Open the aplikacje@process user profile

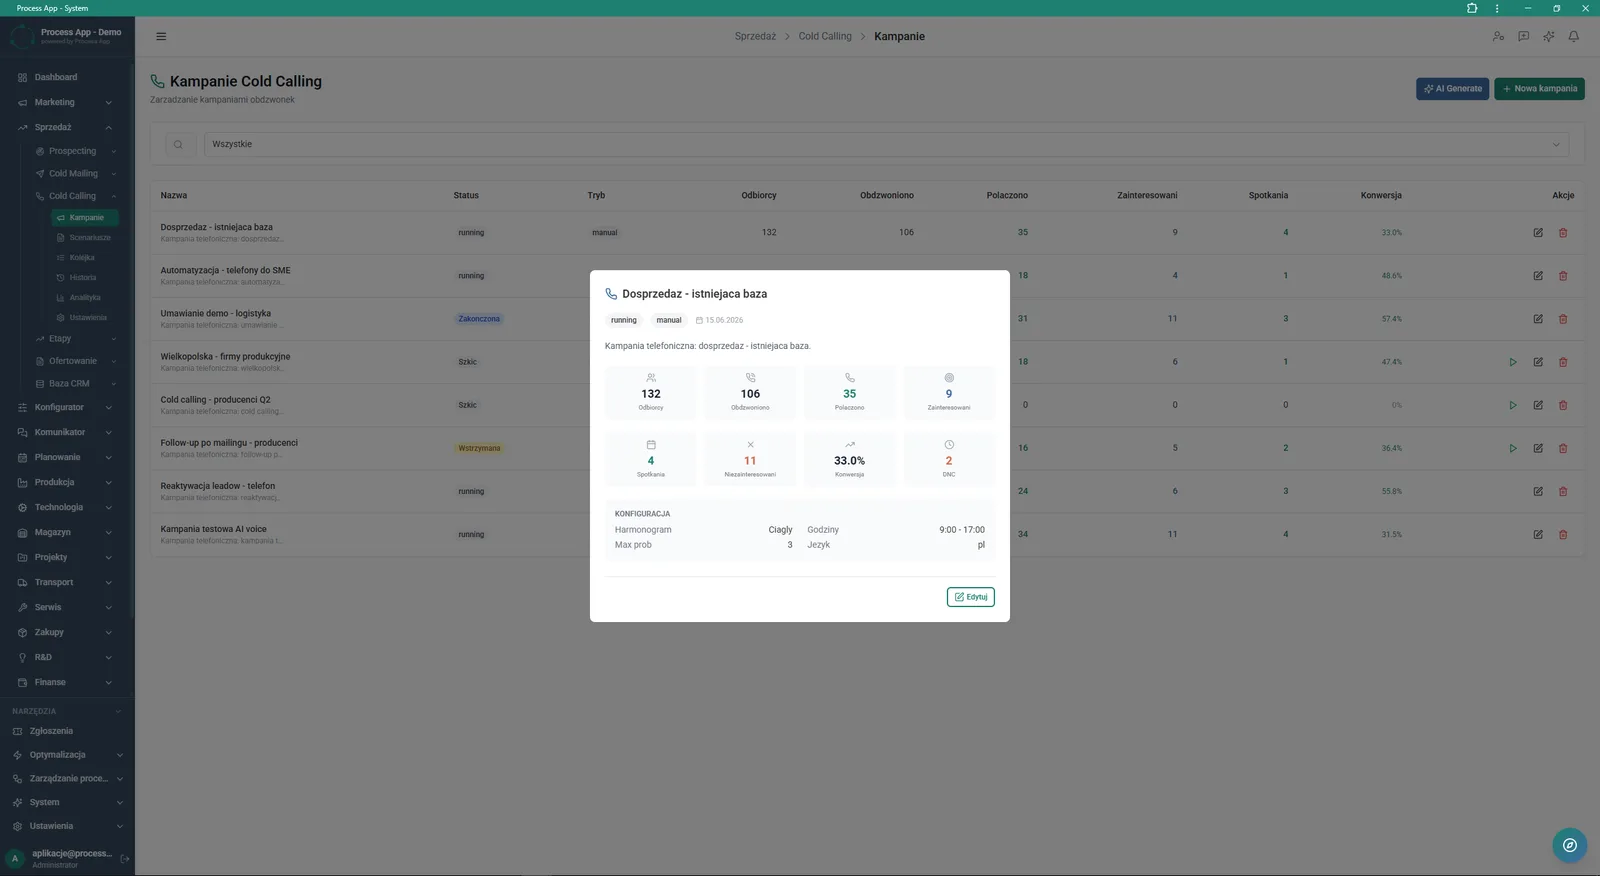click(x=60, y=858)
